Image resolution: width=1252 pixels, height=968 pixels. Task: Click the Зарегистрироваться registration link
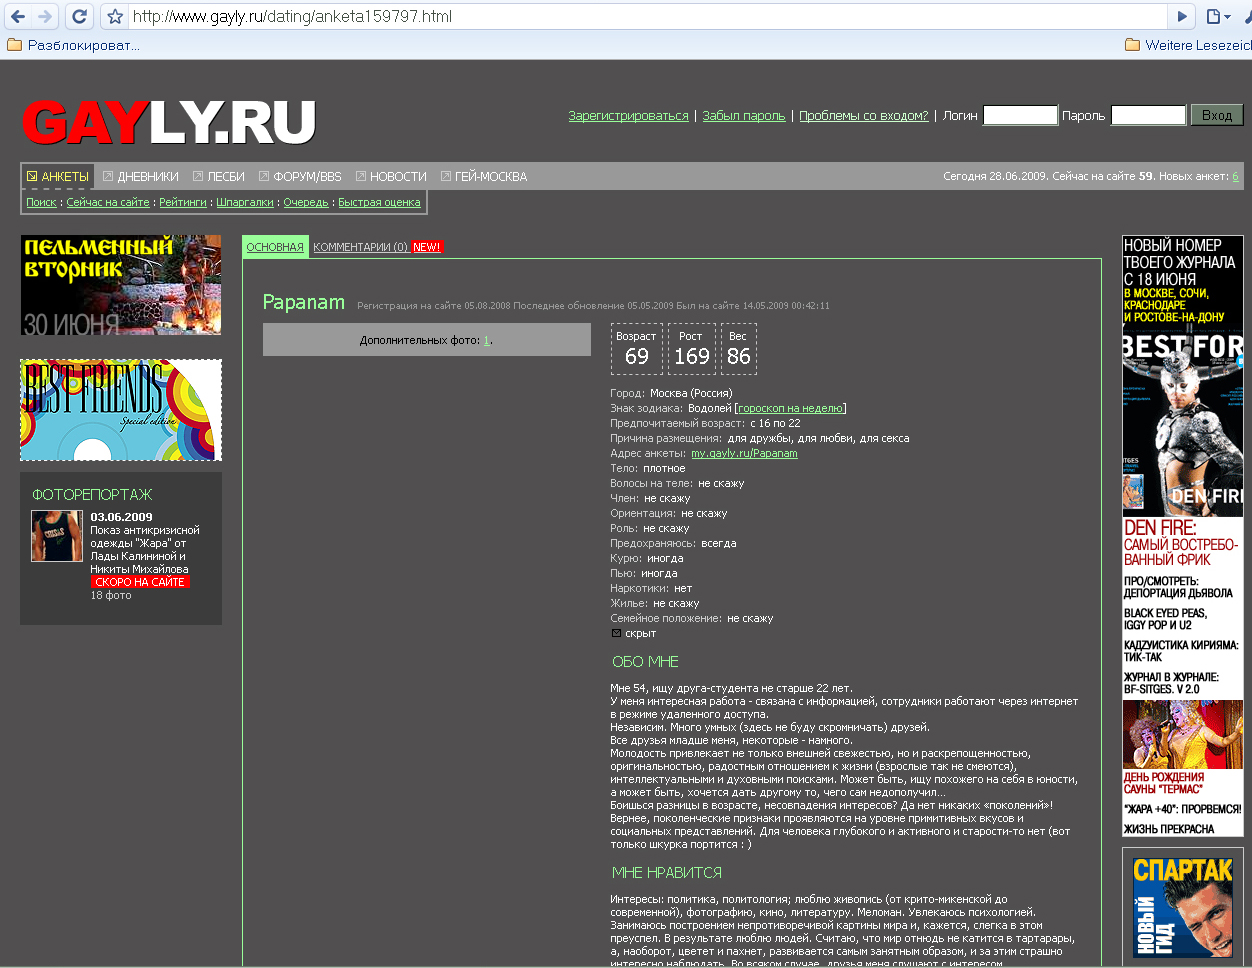tap(628, 116)
